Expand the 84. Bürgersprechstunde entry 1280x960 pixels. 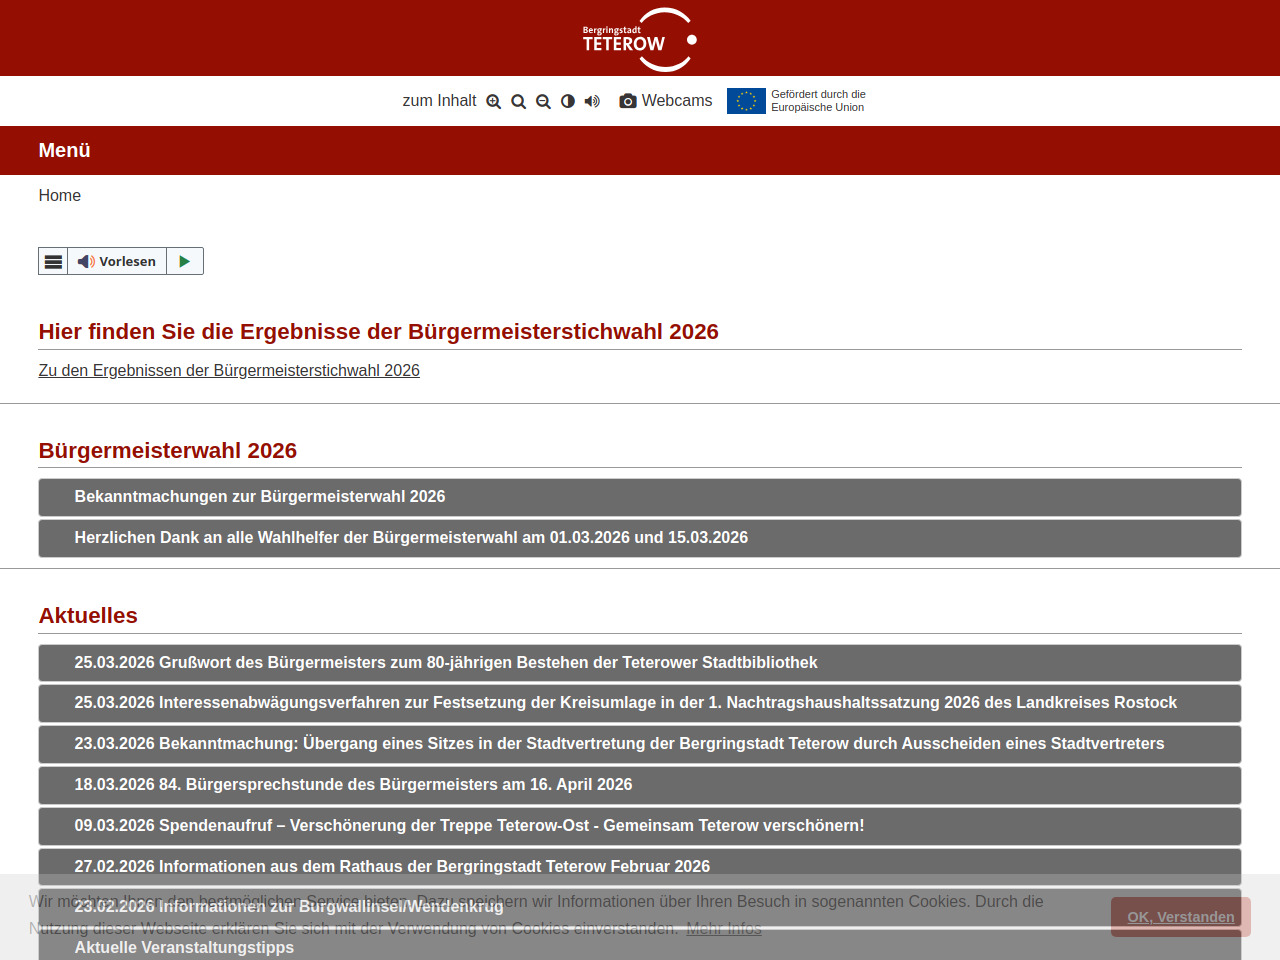353,785
